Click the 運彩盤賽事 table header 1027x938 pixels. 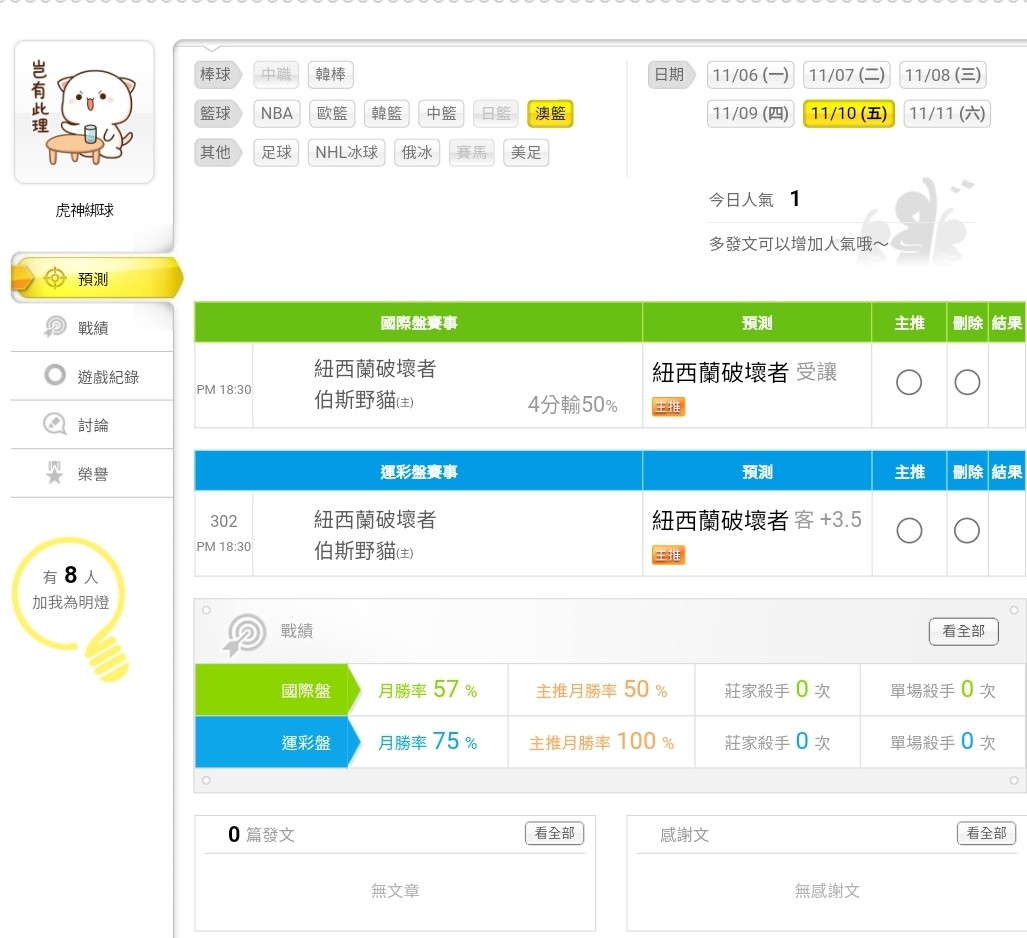[419, 472]
